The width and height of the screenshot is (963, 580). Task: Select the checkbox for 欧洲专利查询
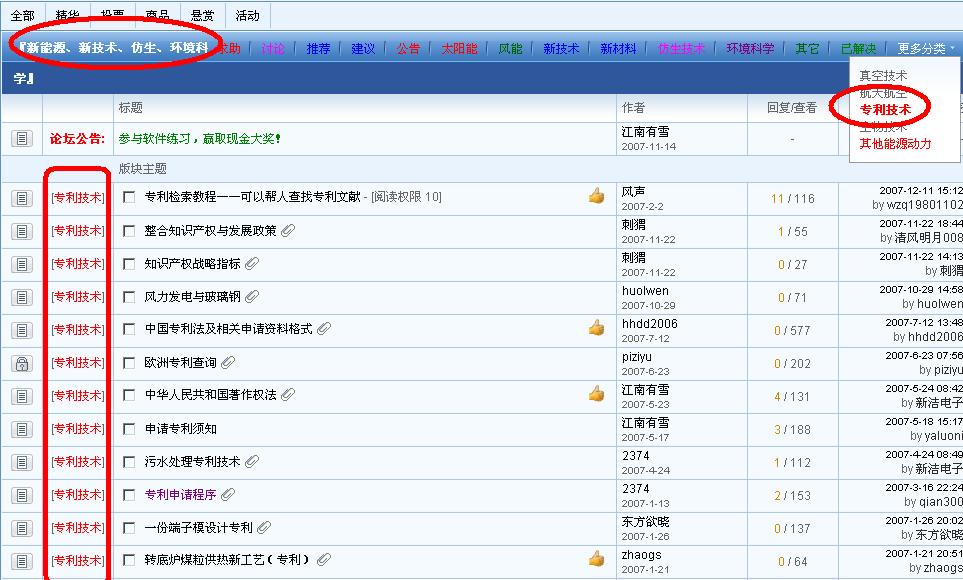pos(129,363)
